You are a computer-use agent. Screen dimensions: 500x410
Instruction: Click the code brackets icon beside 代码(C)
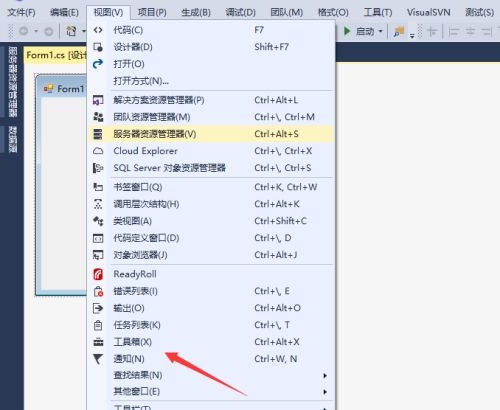point(98,30)
